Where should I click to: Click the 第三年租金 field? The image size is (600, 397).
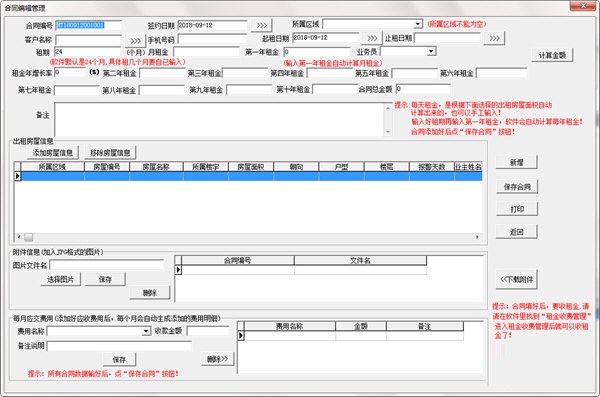pyautogui.click(x=245, y=73)
